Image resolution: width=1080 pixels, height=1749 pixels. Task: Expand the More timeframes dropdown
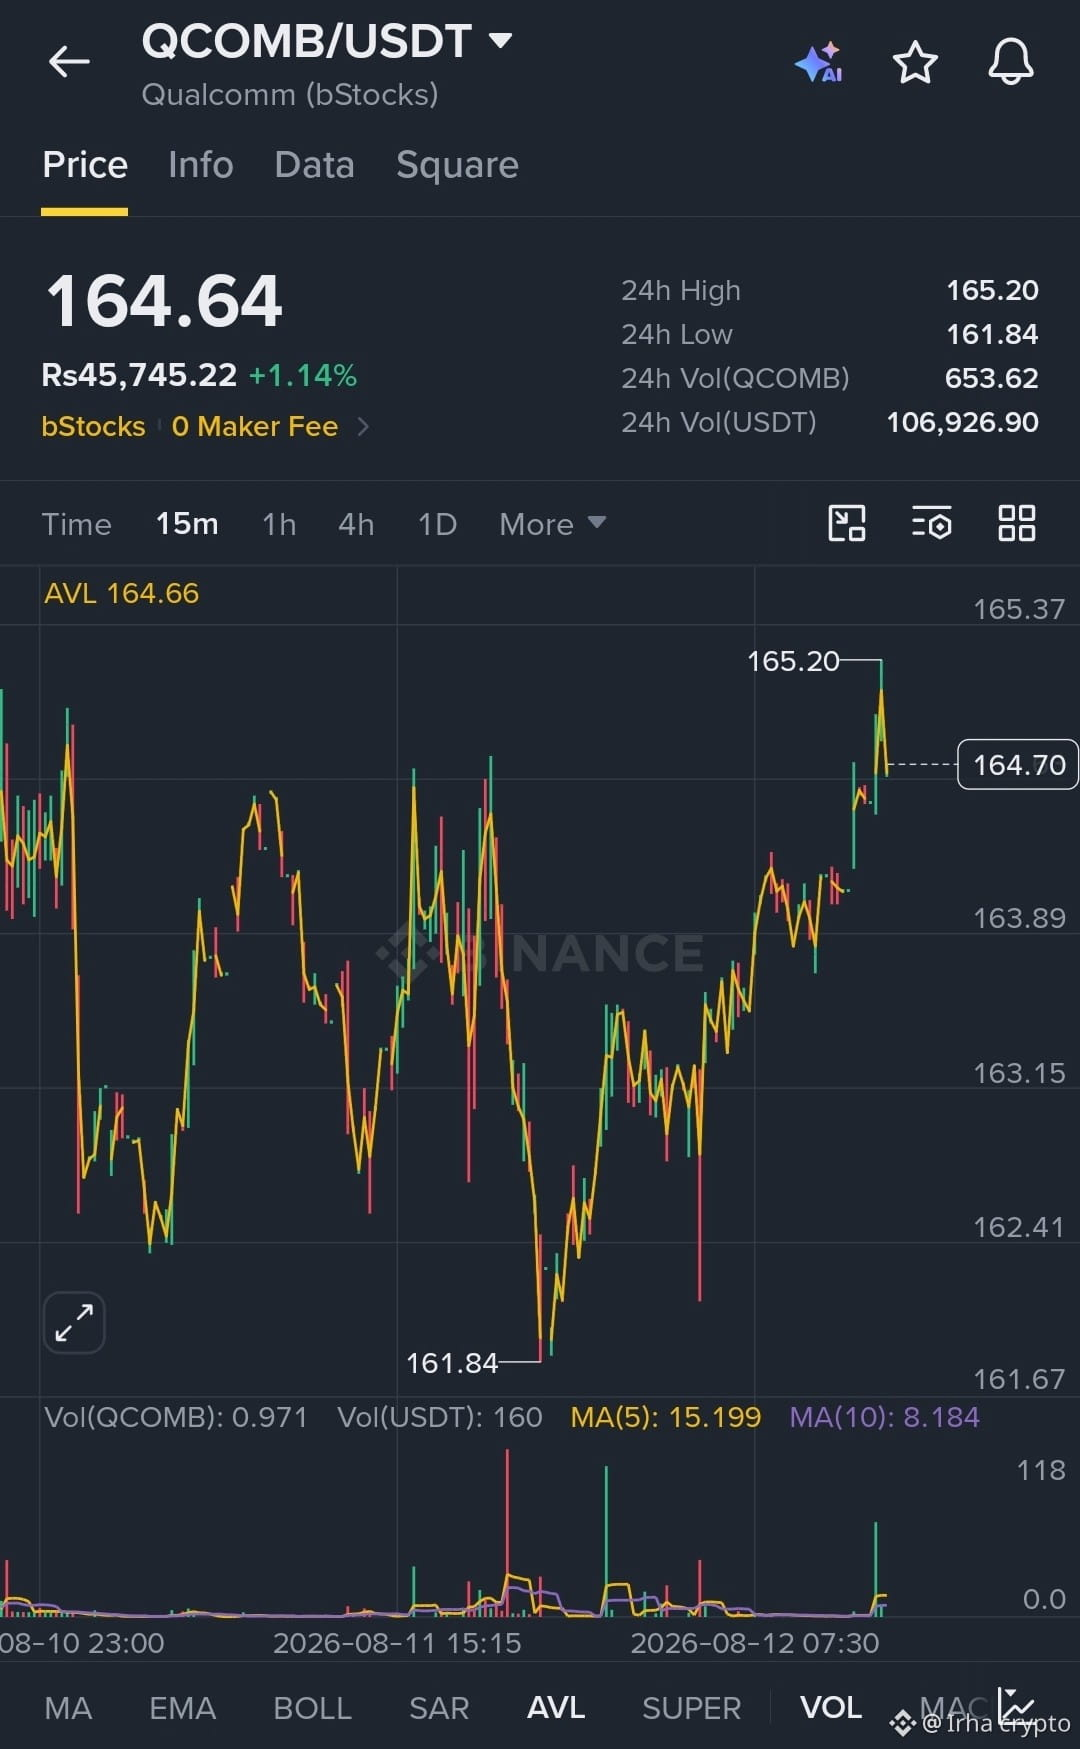tap(552, 524)
